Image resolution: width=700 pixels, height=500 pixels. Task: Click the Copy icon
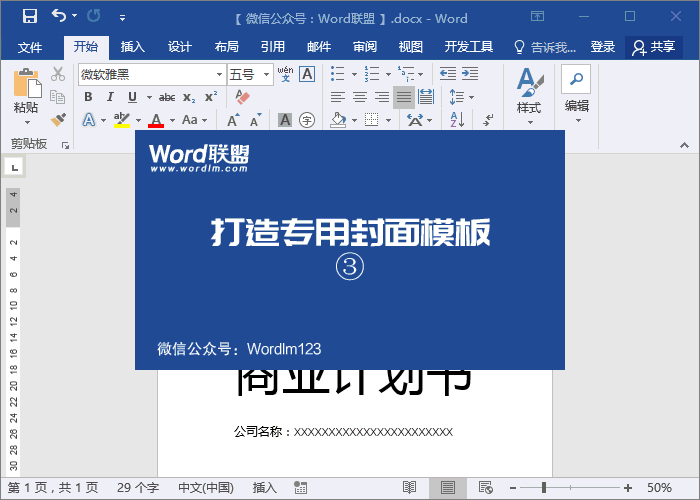58,96
